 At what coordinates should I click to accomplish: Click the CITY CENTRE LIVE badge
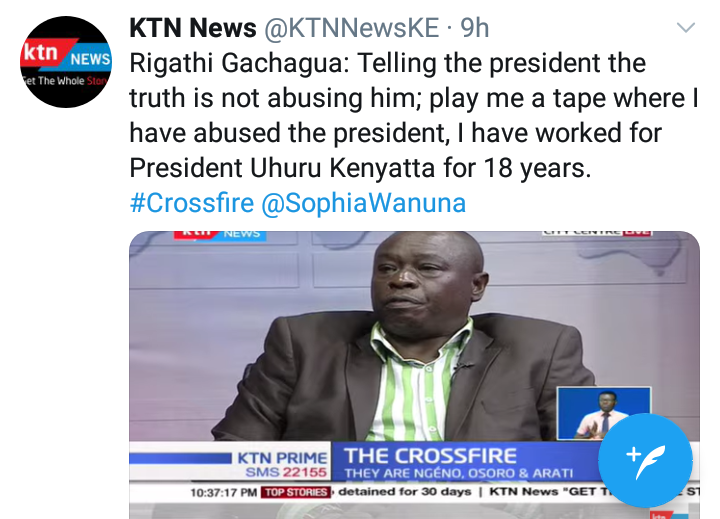(596, 233)
